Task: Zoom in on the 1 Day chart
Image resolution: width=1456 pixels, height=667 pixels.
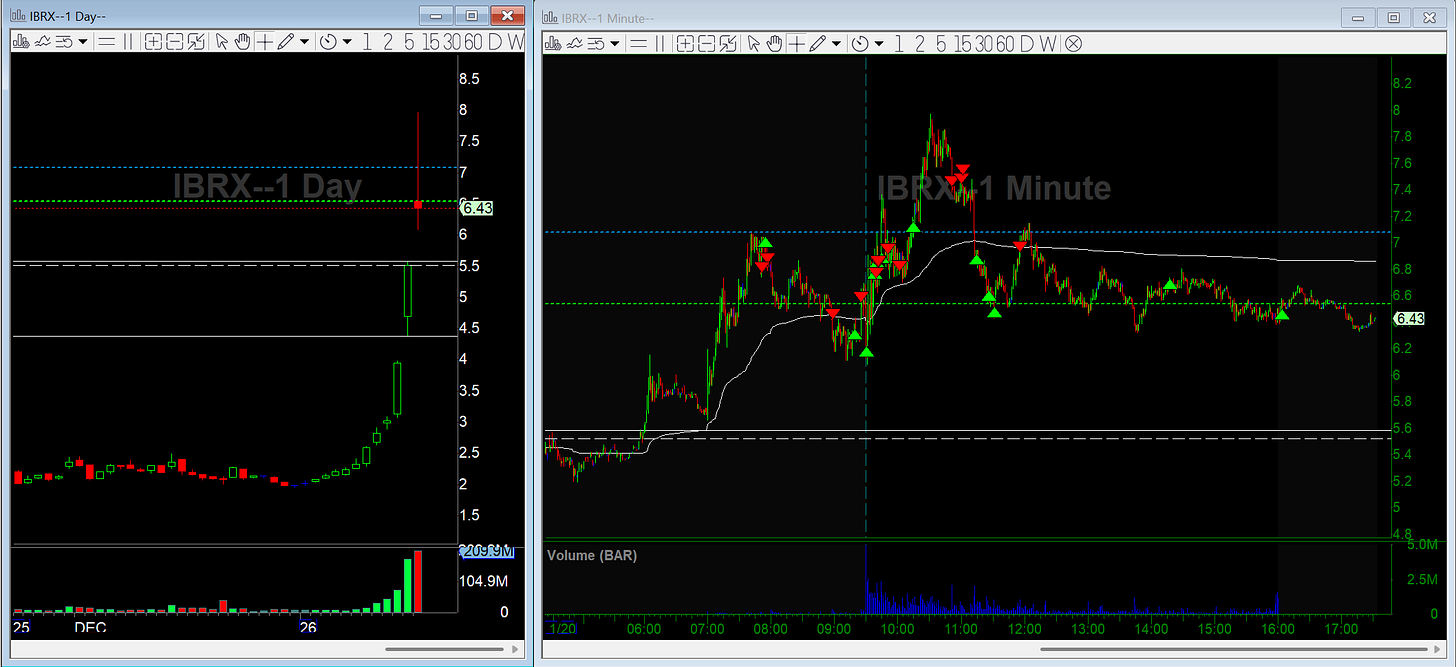Action: click(x=153, y=42)
